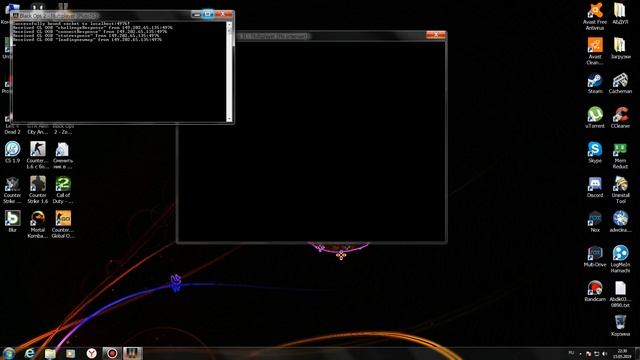Open the Загрузки folder on the desktop
The width and height of the screenshot is (640, 360).
pyautogui.click(x=620, y=48)
